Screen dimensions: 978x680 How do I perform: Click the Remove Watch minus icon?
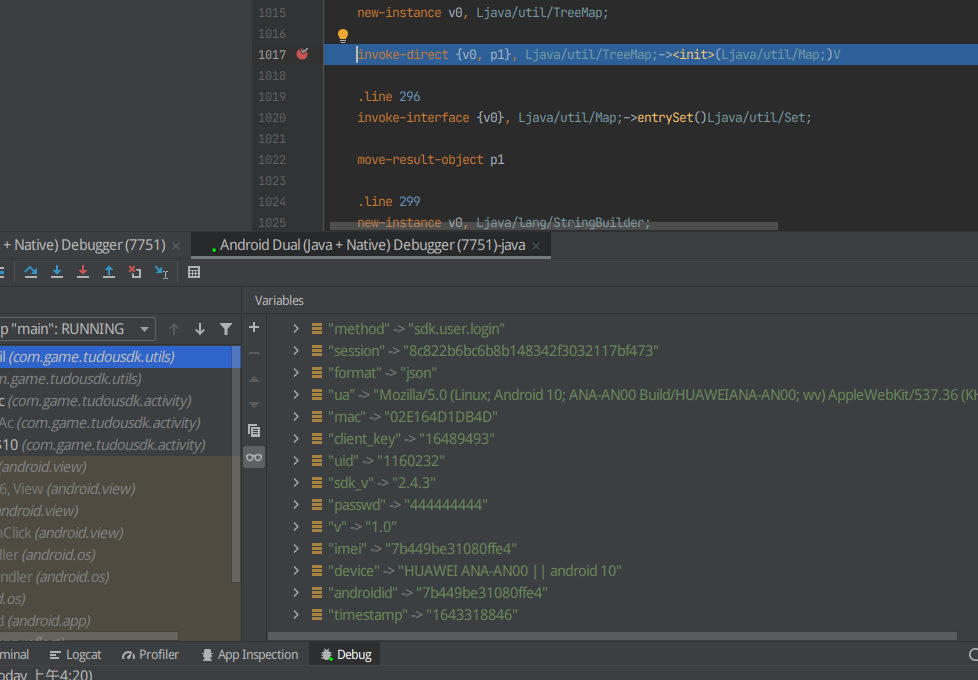(254, 353)
